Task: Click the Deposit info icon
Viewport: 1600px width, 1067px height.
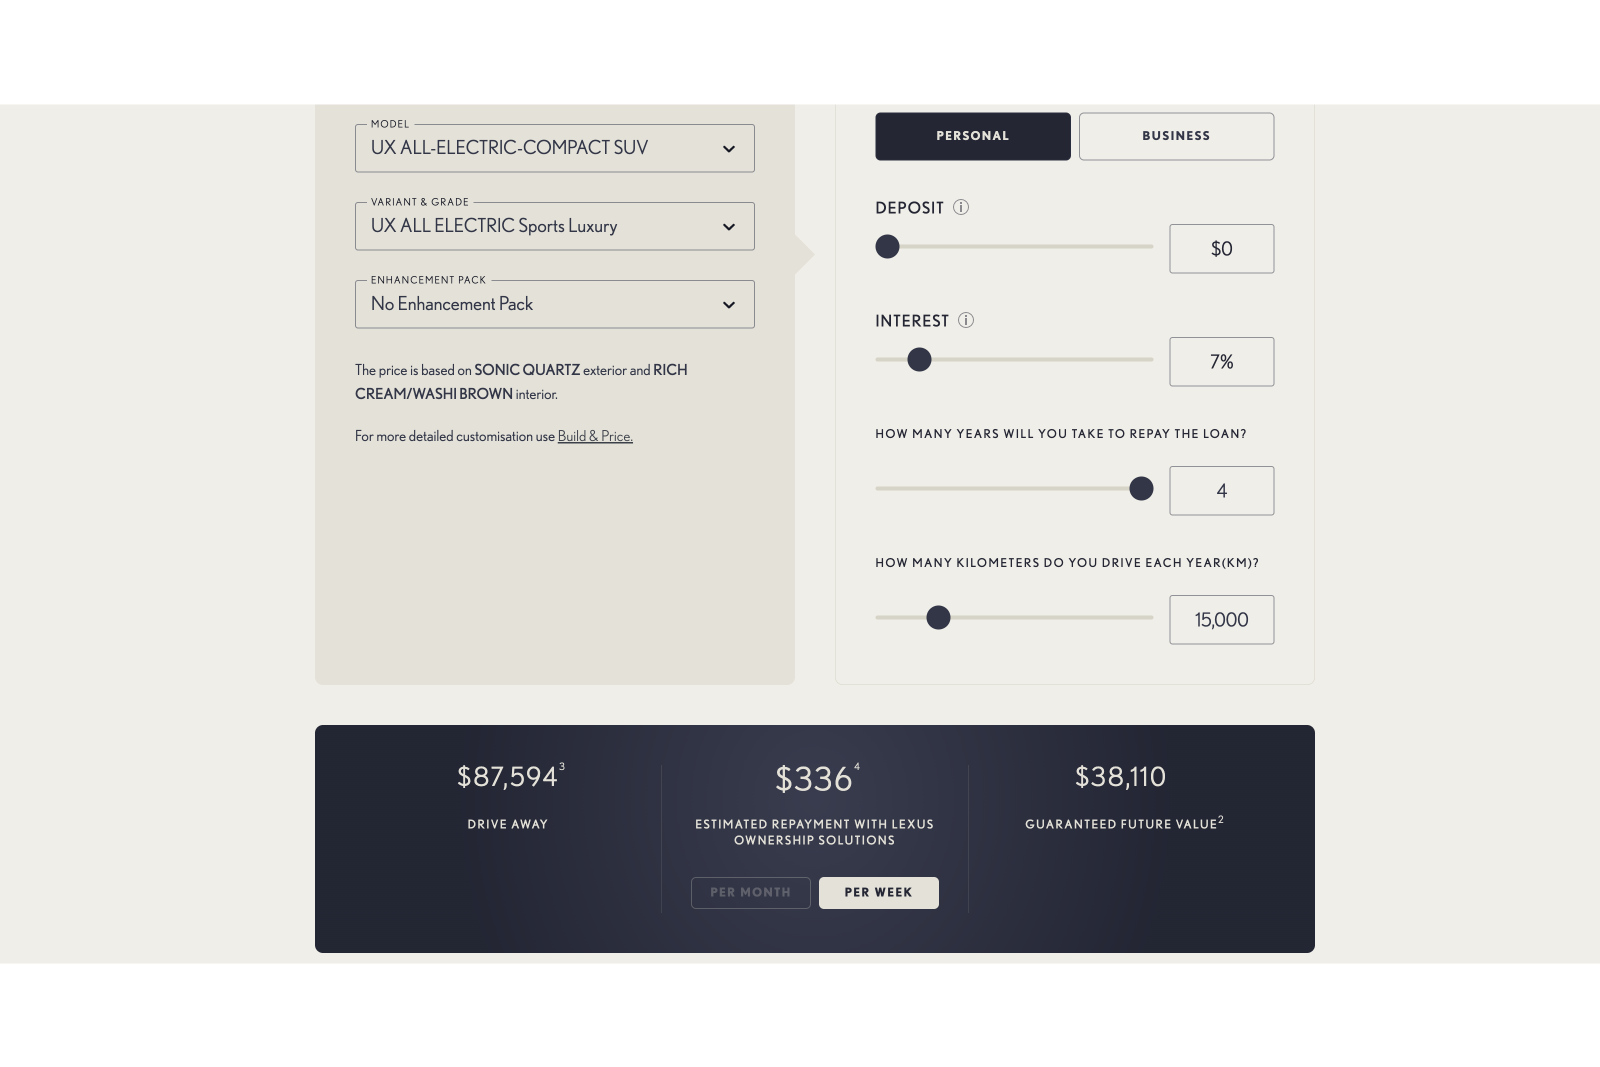Action: pyautogui.click(x=961, y=208)
